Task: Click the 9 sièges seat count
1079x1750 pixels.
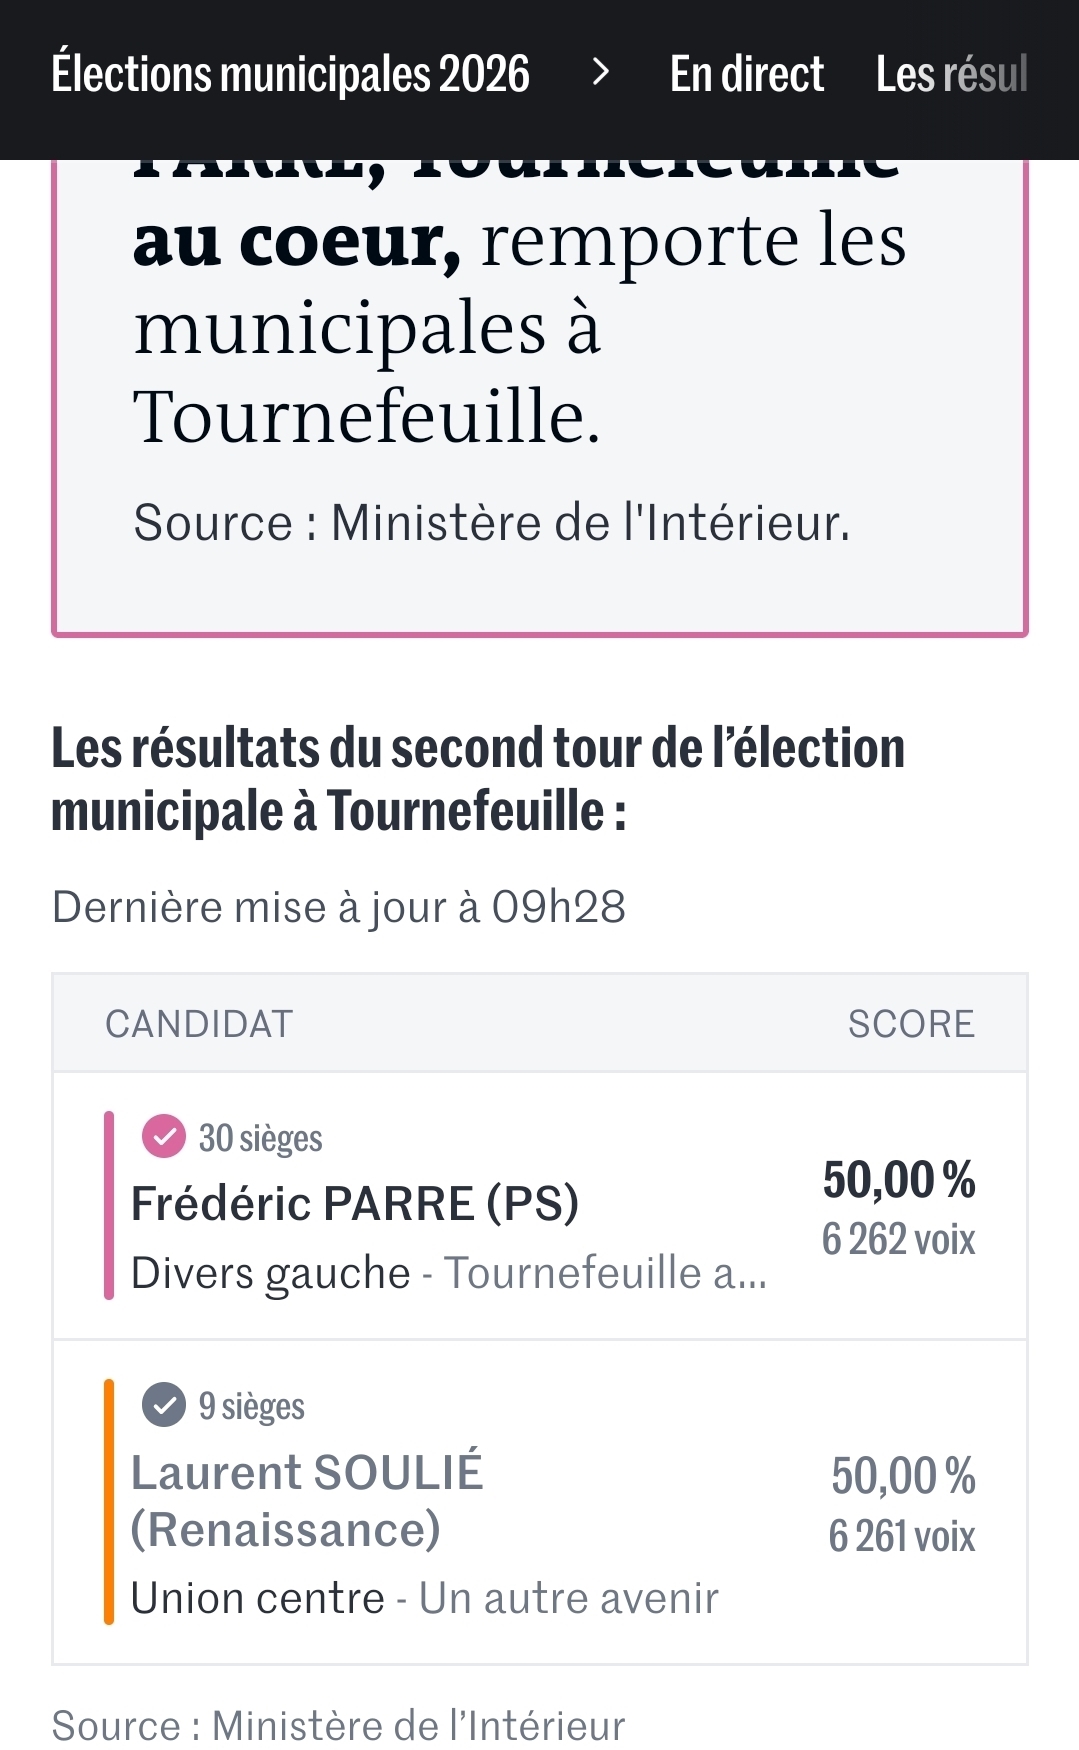Action: (251, 1406)
